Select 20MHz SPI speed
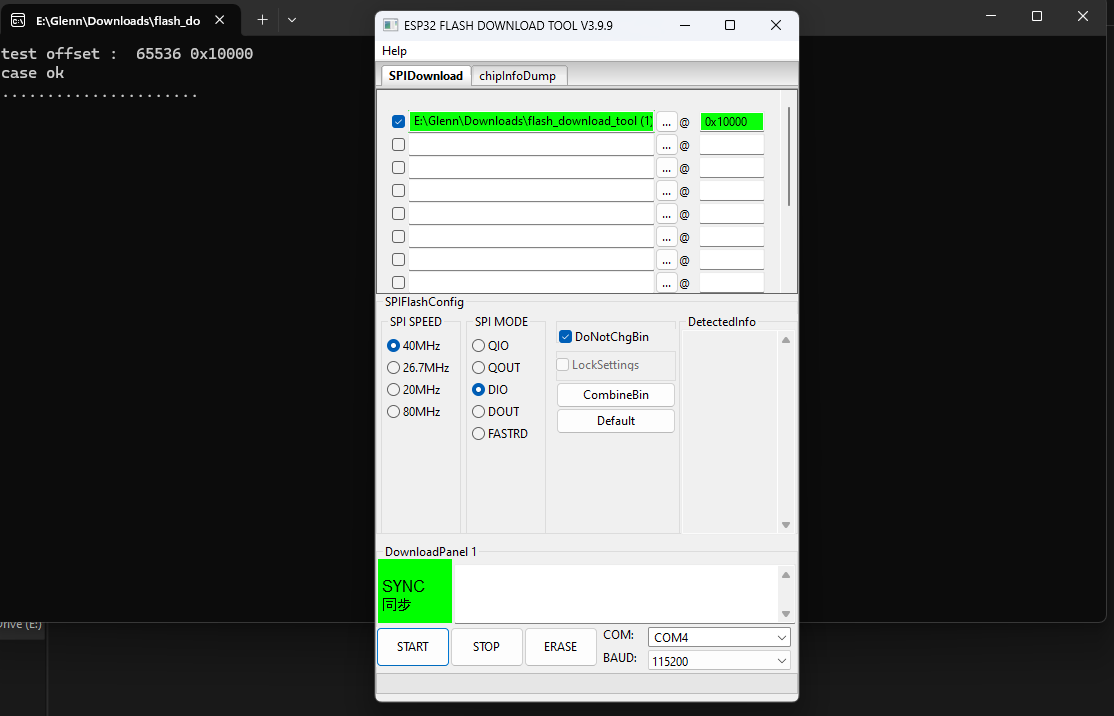The width and height of the screenshot is (1114, 716). click(413, 390)
